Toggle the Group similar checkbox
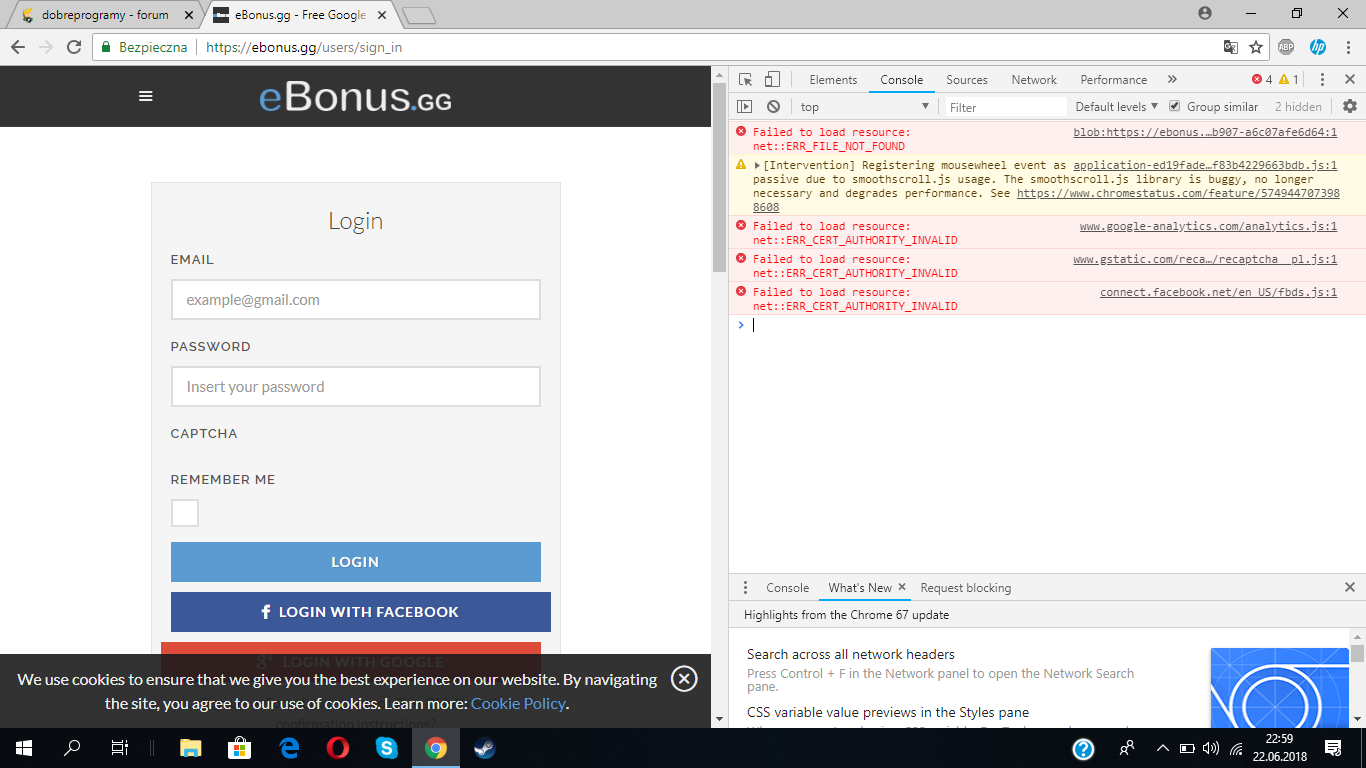Viewport: 1366px width, 768px height. tap(1175, 106)
